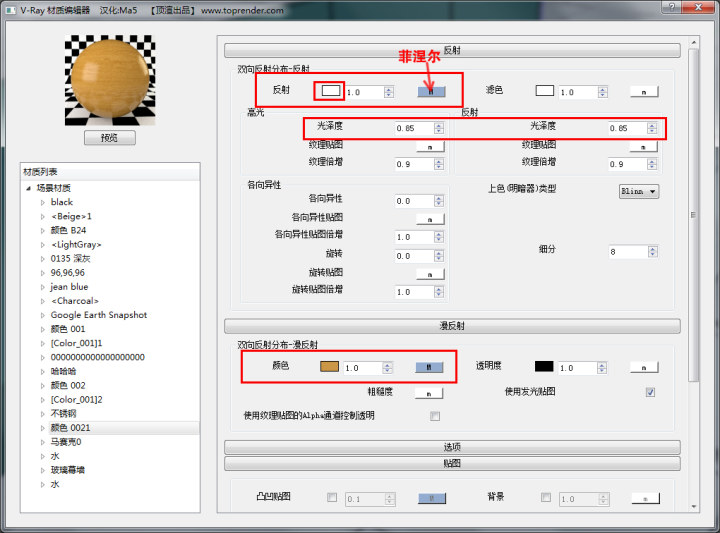Click the white 滤色 color swatch
This screenshot has height=533, width=720.
coord(545,90)
